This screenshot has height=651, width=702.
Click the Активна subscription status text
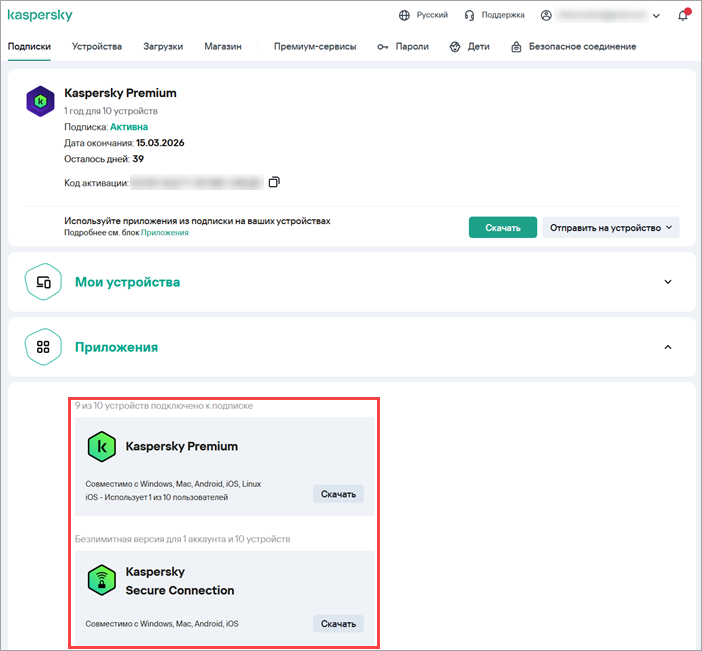click(129, 127)
